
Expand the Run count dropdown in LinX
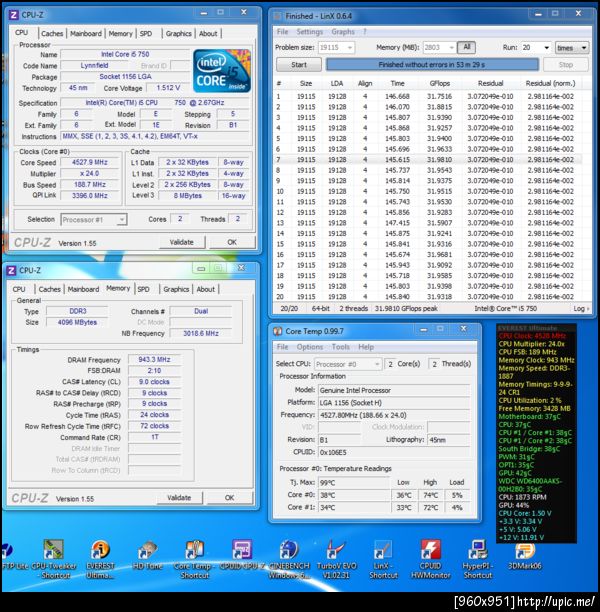pos(547,48)
